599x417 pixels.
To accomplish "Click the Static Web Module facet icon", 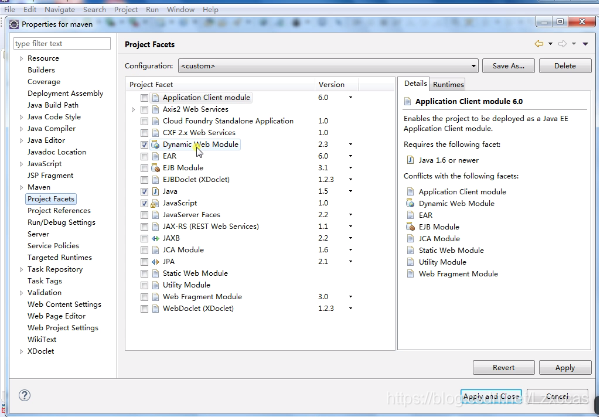I will [155, 273].
